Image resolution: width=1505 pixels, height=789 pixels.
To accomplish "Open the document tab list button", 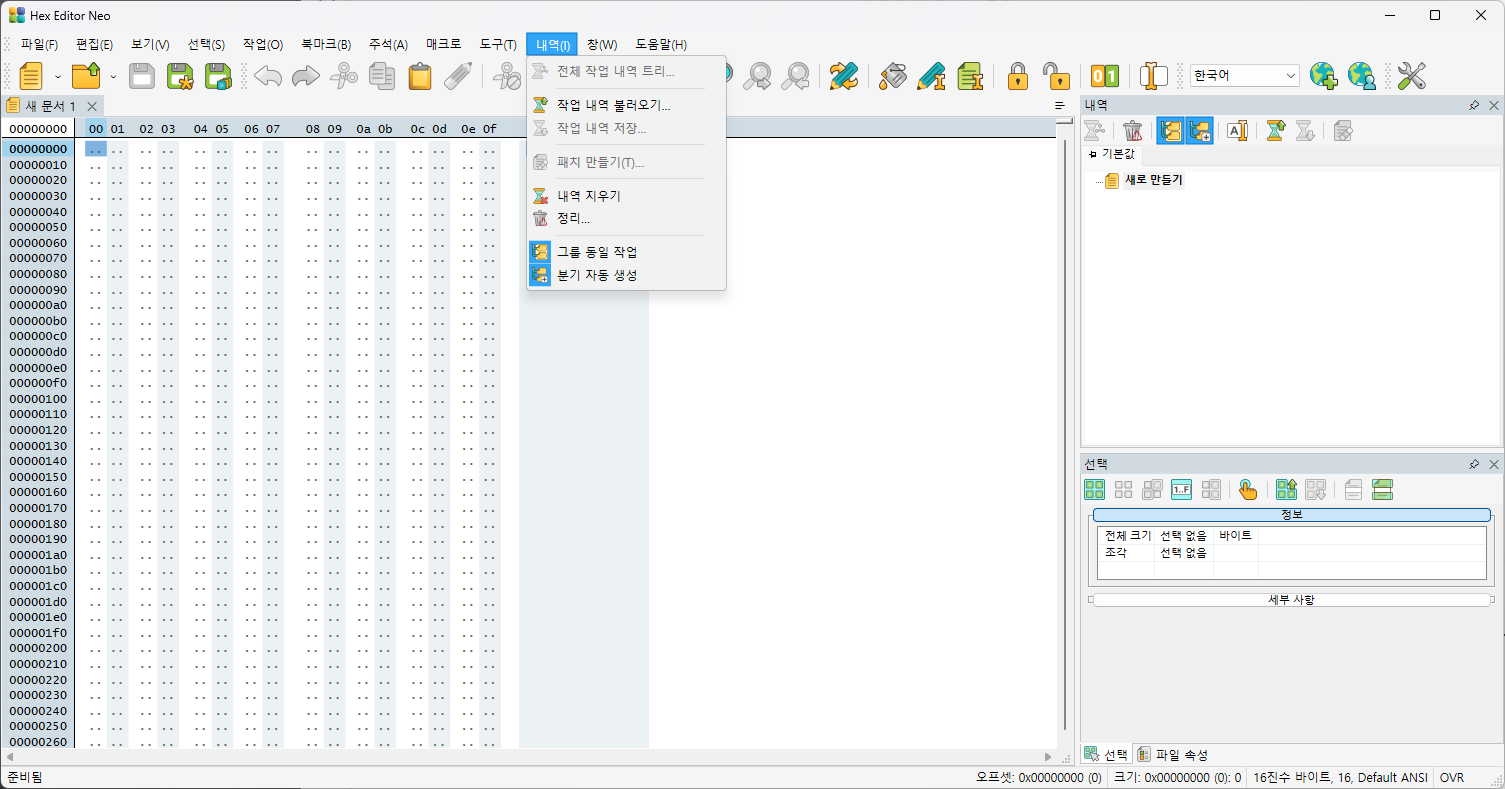I will tap(1060, 106).
